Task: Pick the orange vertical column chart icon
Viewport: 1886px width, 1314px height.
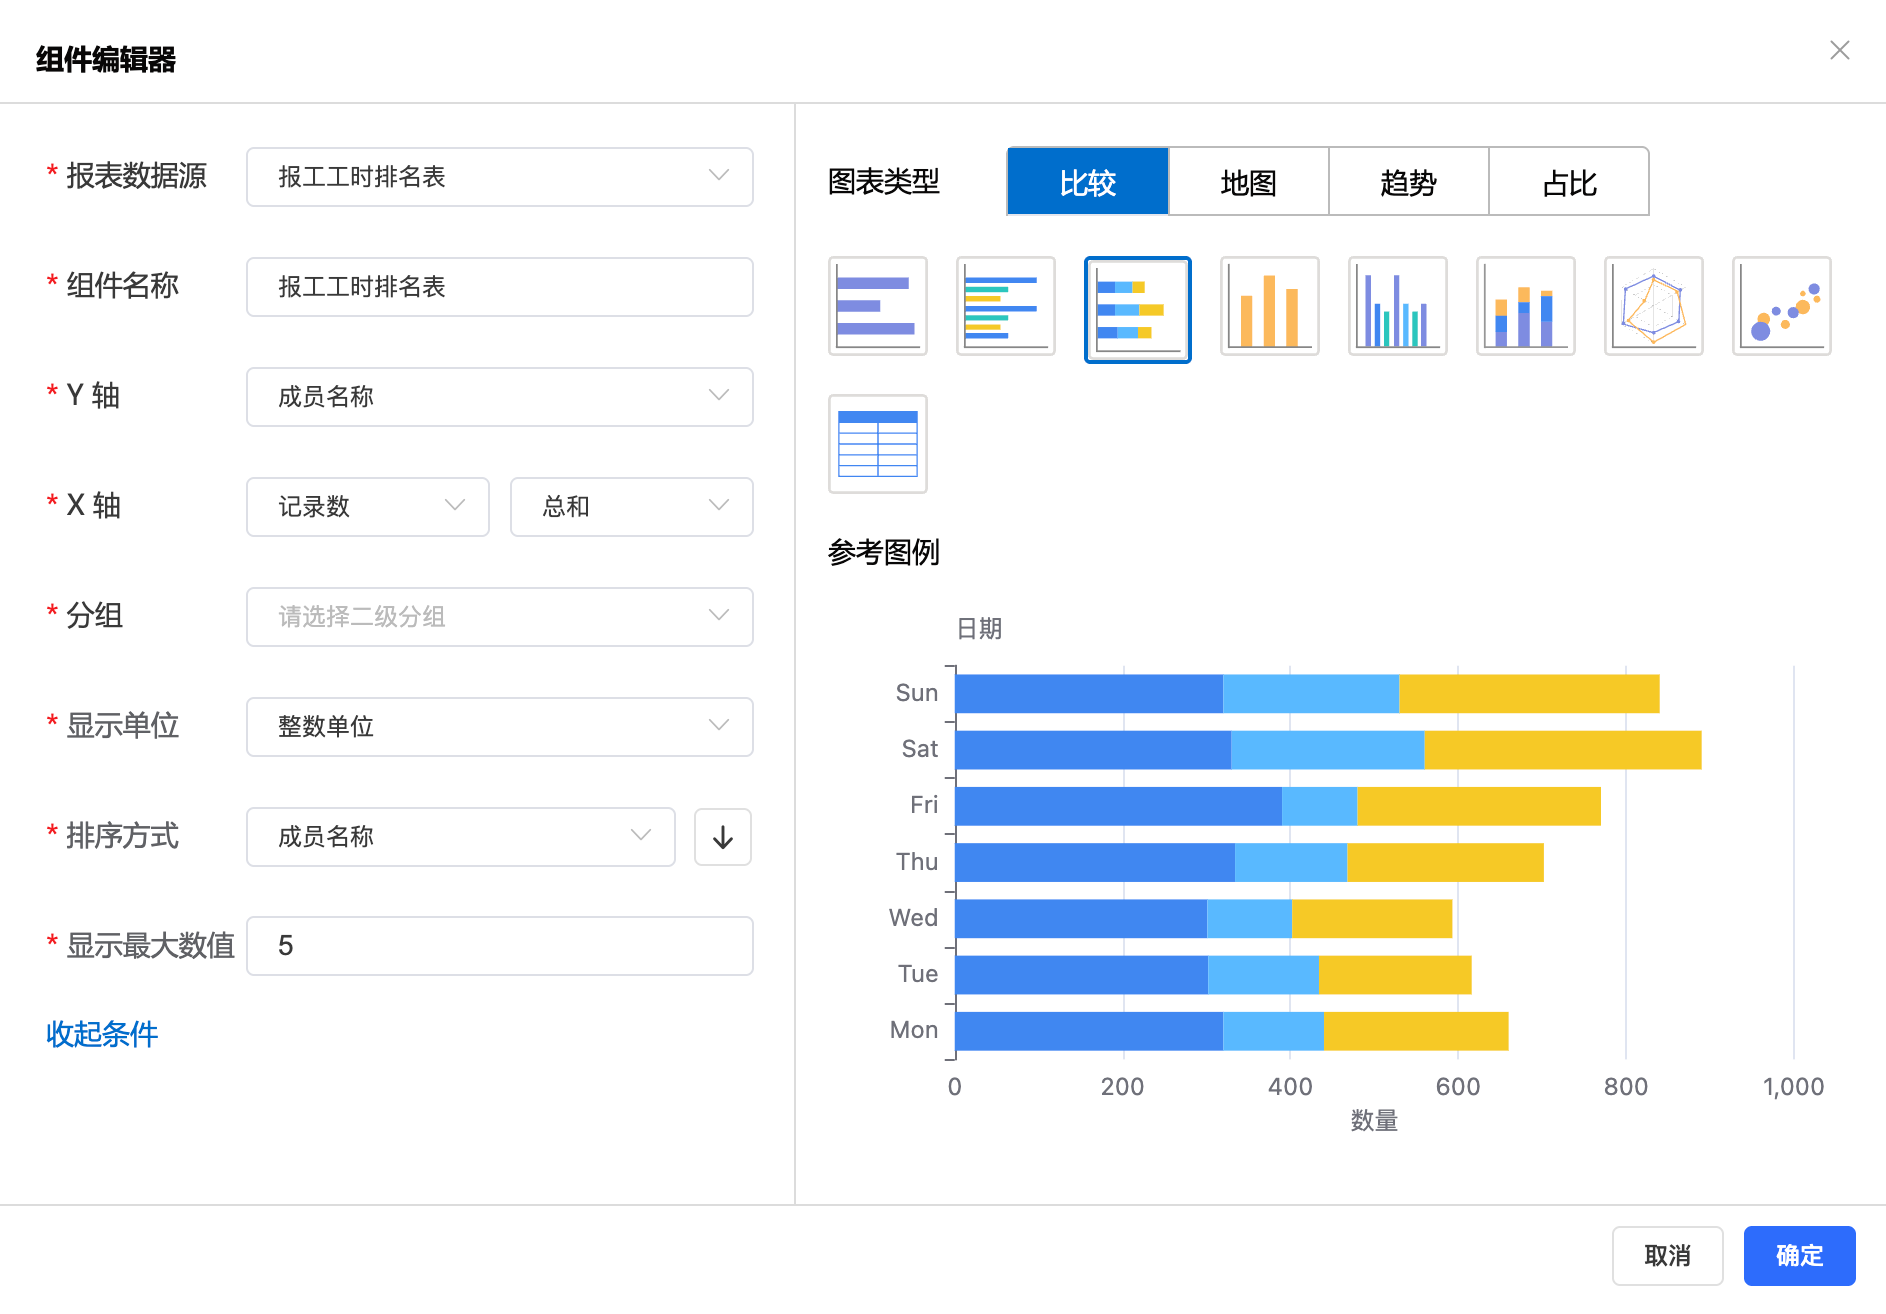Action: [x=1269, y=306]
